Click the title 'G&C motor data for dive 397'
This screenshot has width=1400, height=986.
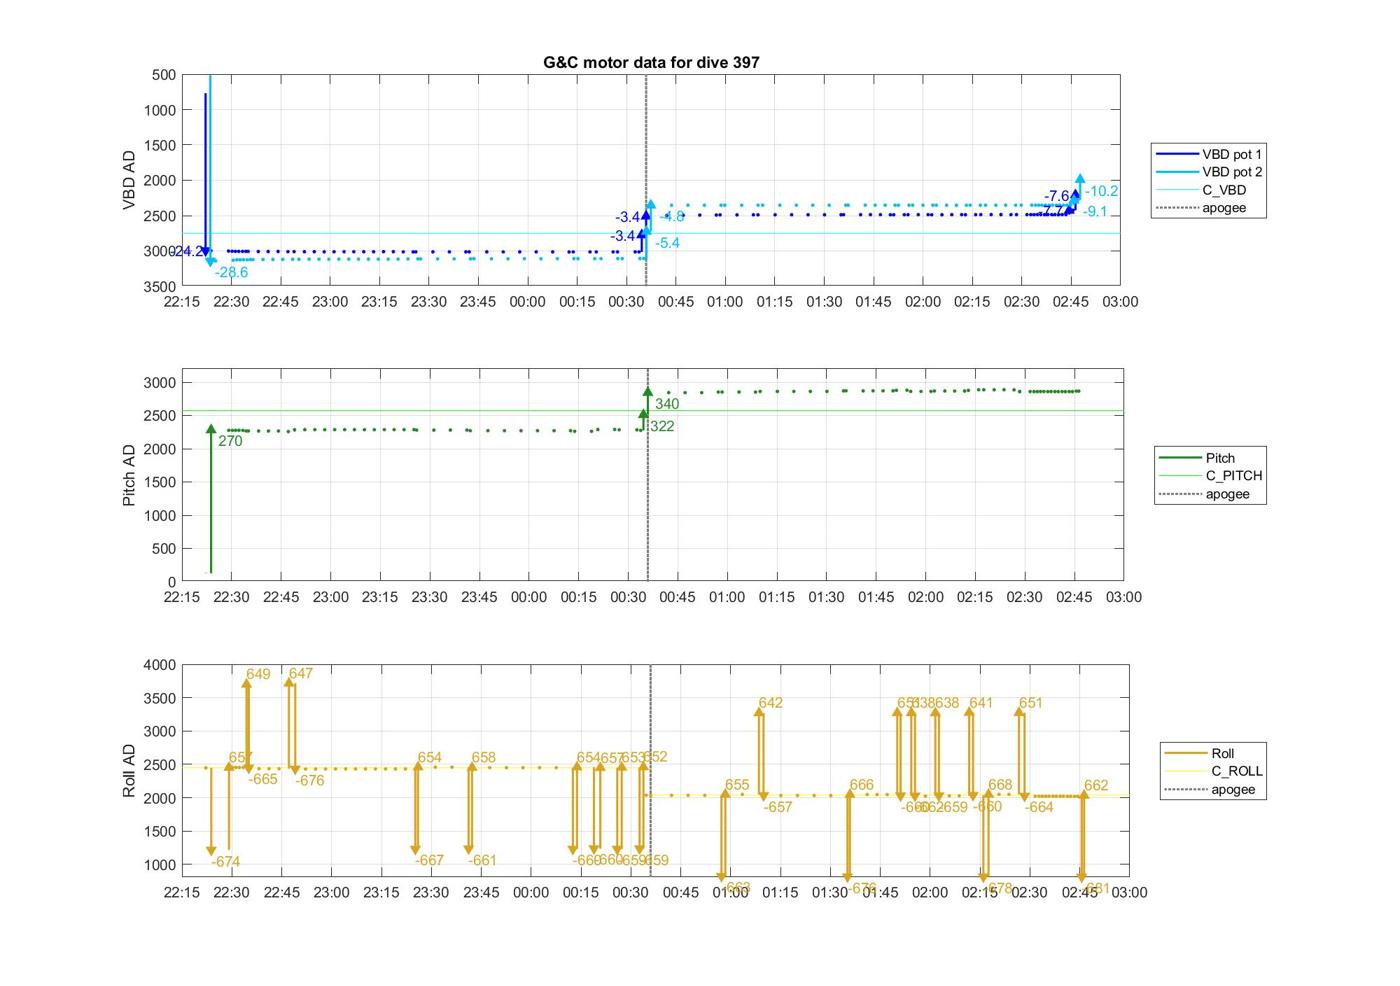pos(651,62)
